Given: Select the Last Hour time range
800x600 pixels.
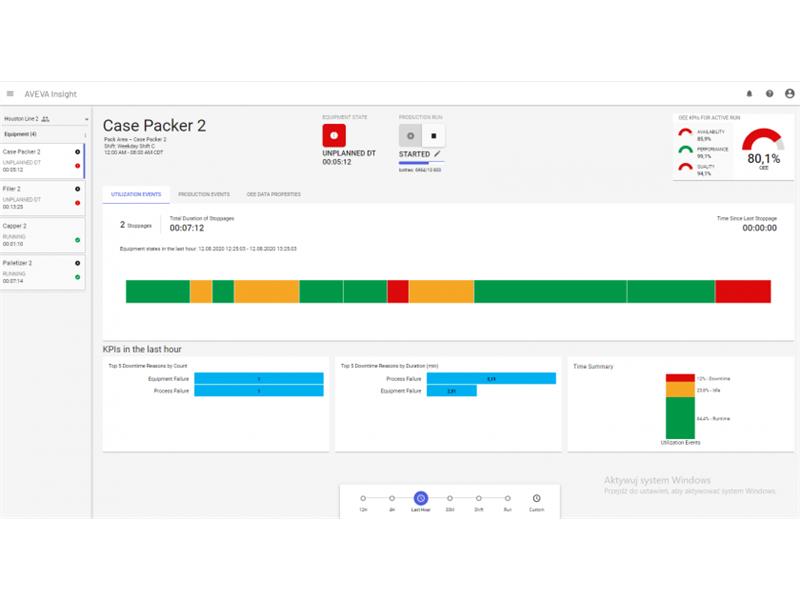Looking at the screenshot, I should [420, 498].
